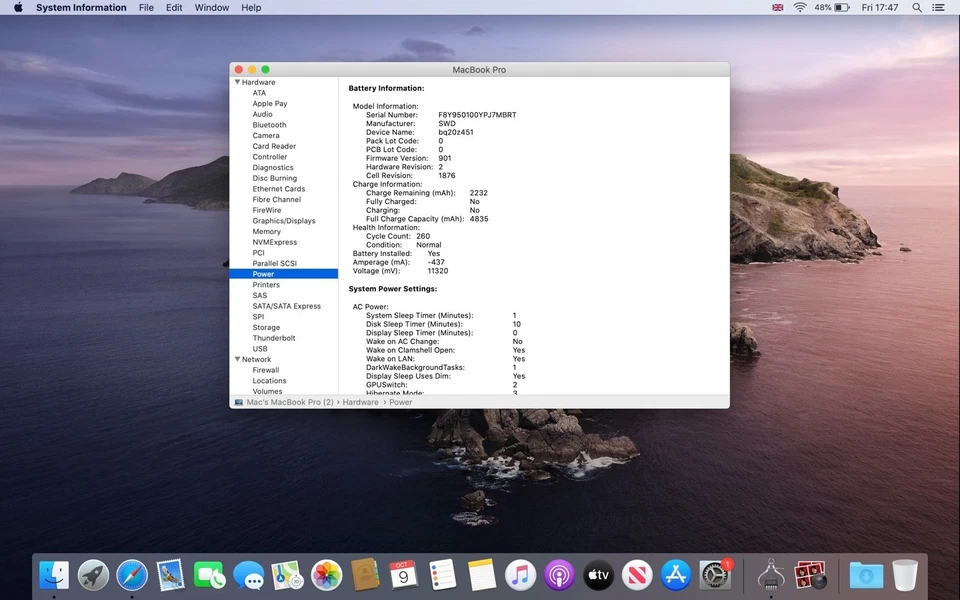Viewport: 960px width, 600px height.
Task: Open Finder from the Dock
Action: click(54, 576)
